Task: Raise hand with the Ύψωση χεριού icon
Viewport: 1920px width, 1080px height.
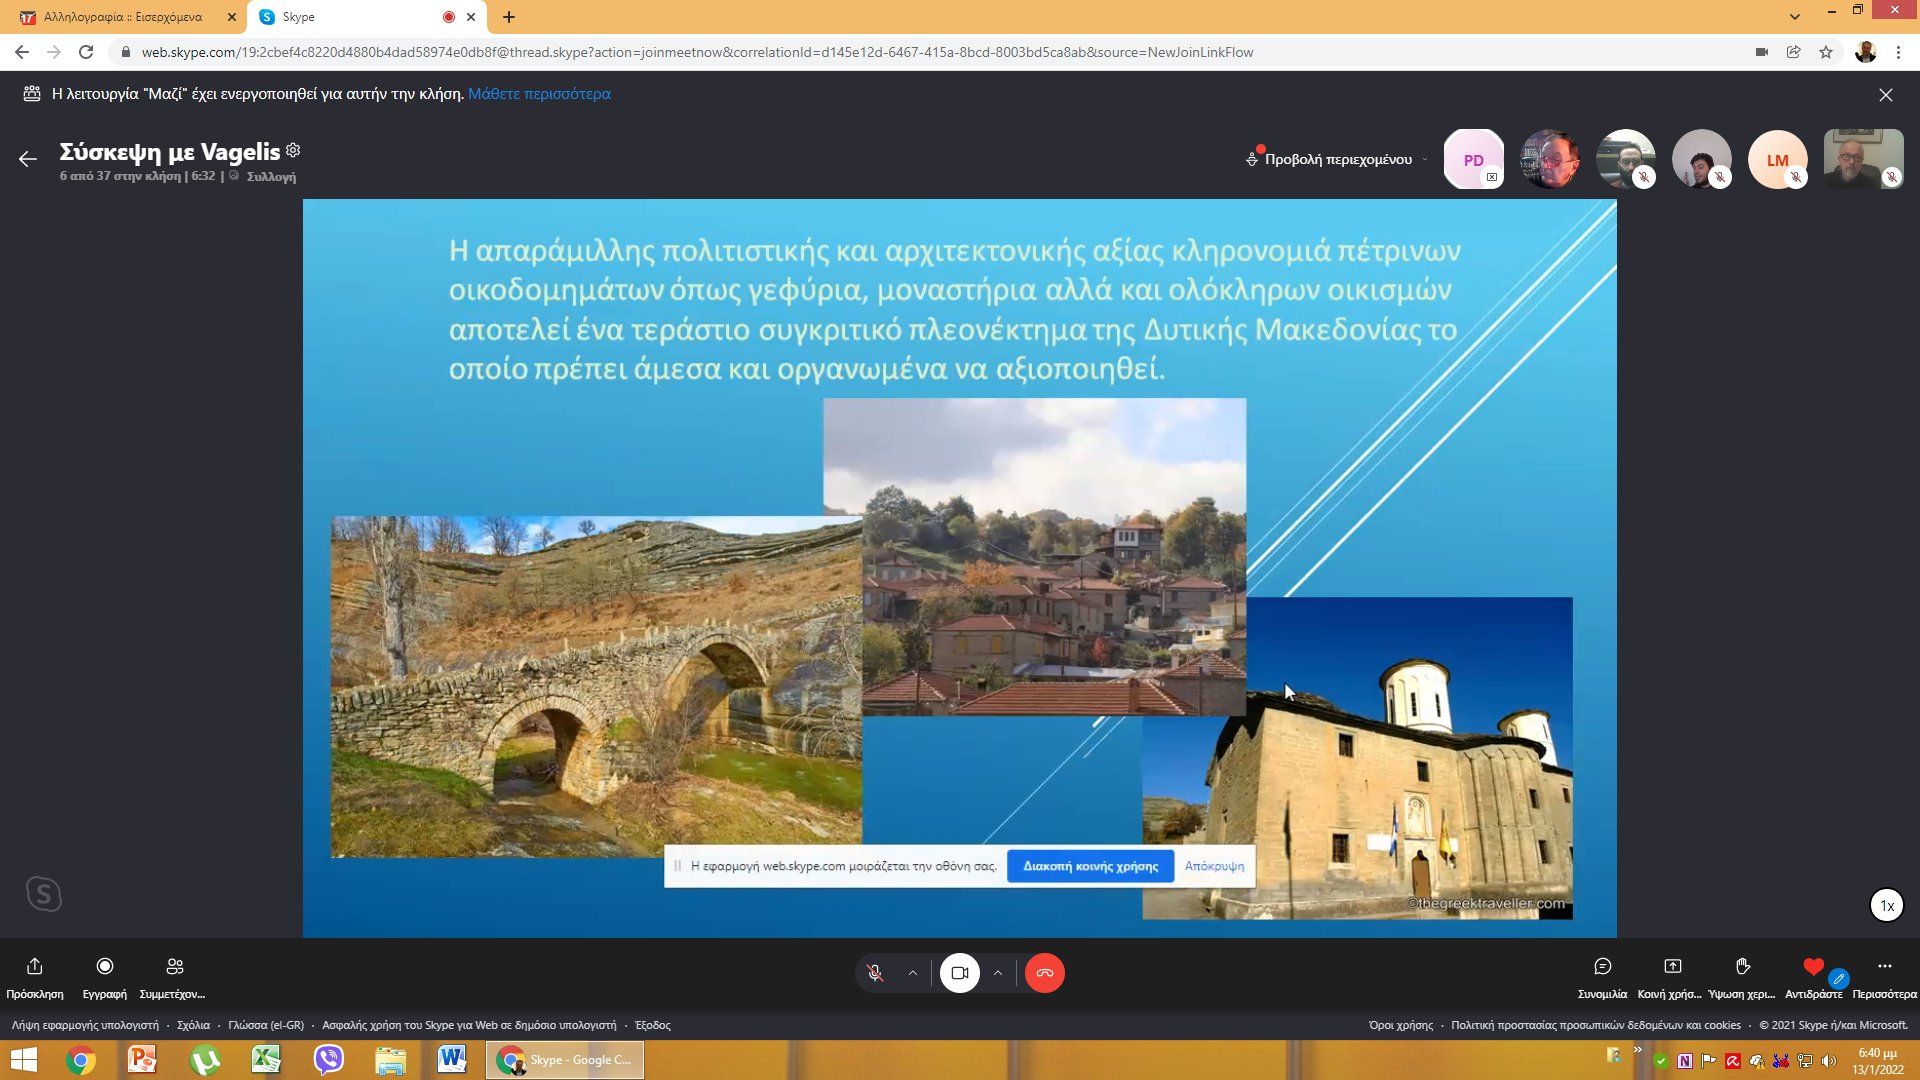Action: coord(1742,967)
